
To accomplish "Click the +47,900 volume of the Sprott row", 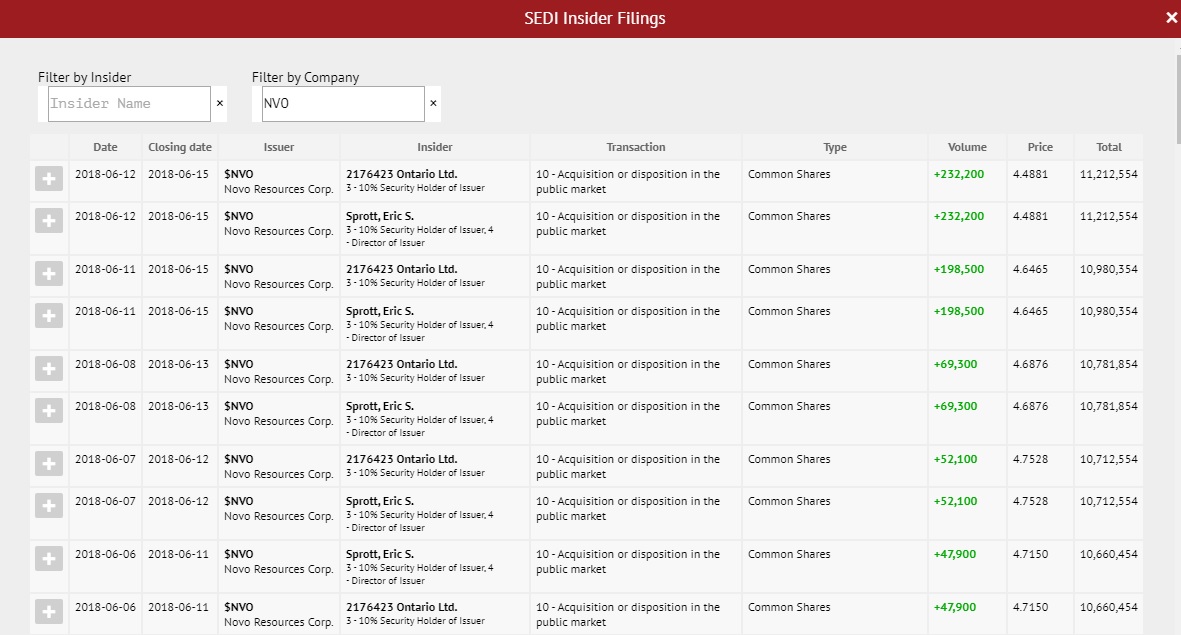I will point(955,554).
